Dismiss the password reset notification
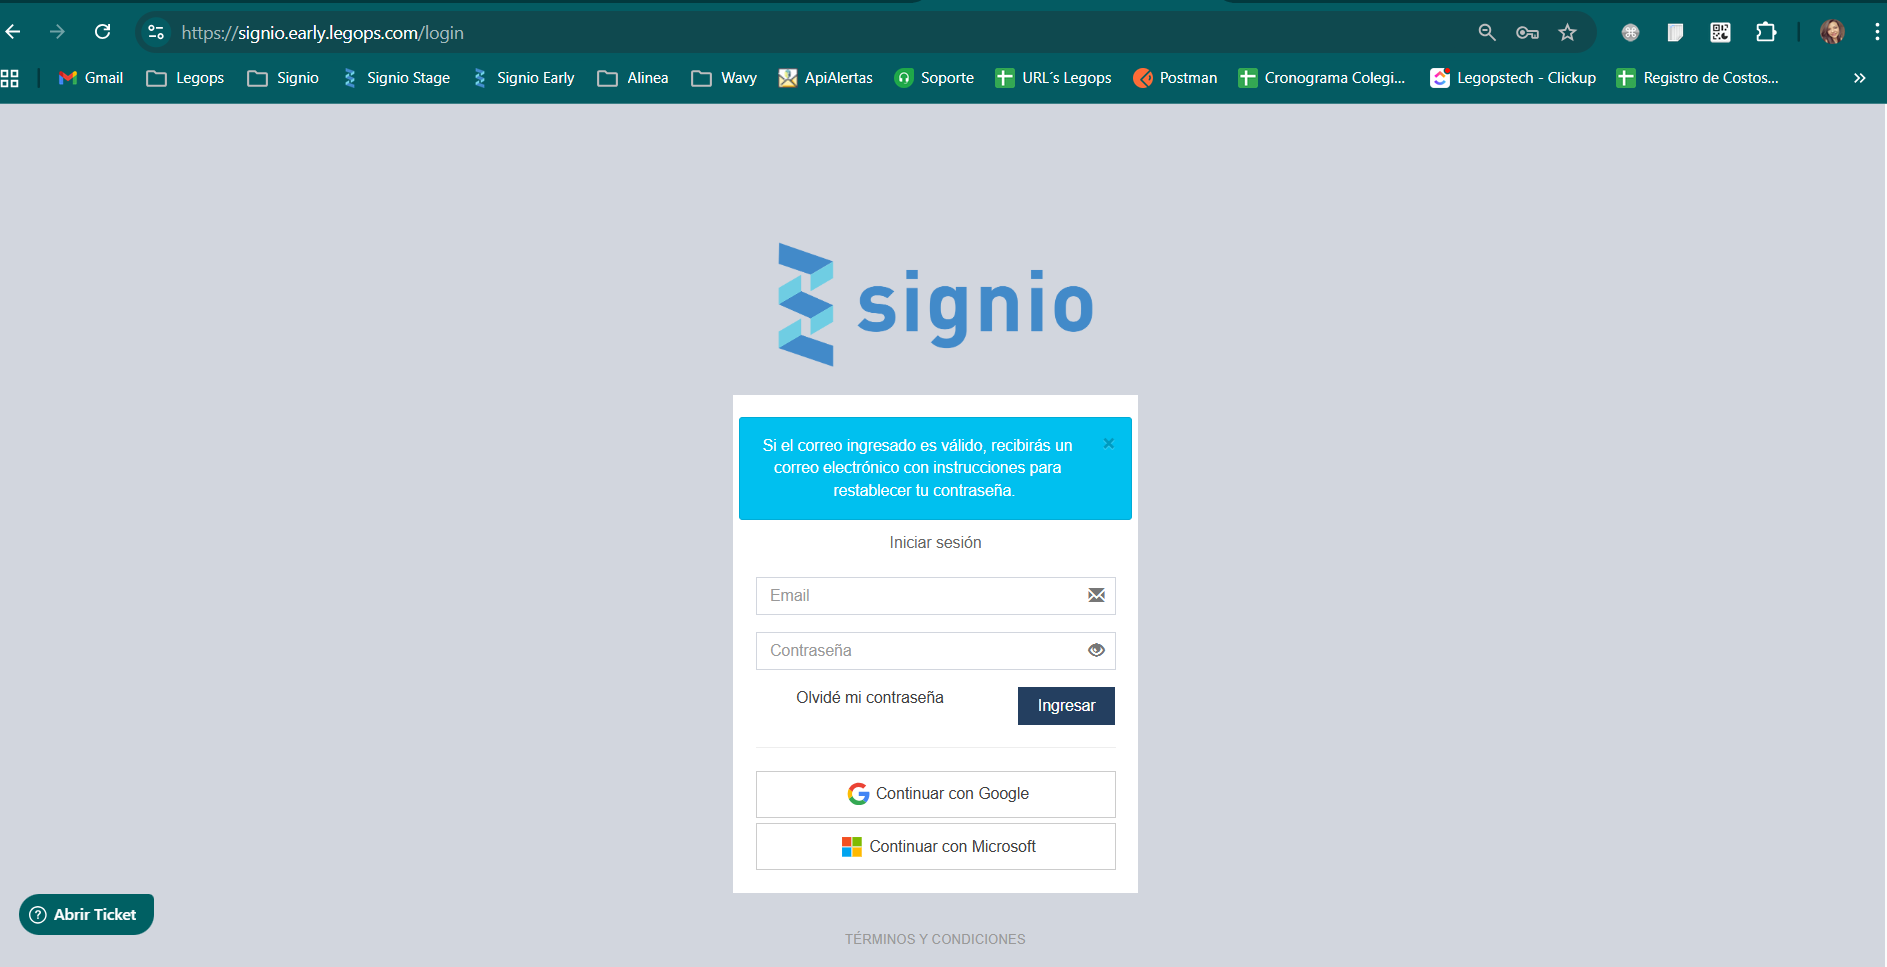 tap(1108, 443)
